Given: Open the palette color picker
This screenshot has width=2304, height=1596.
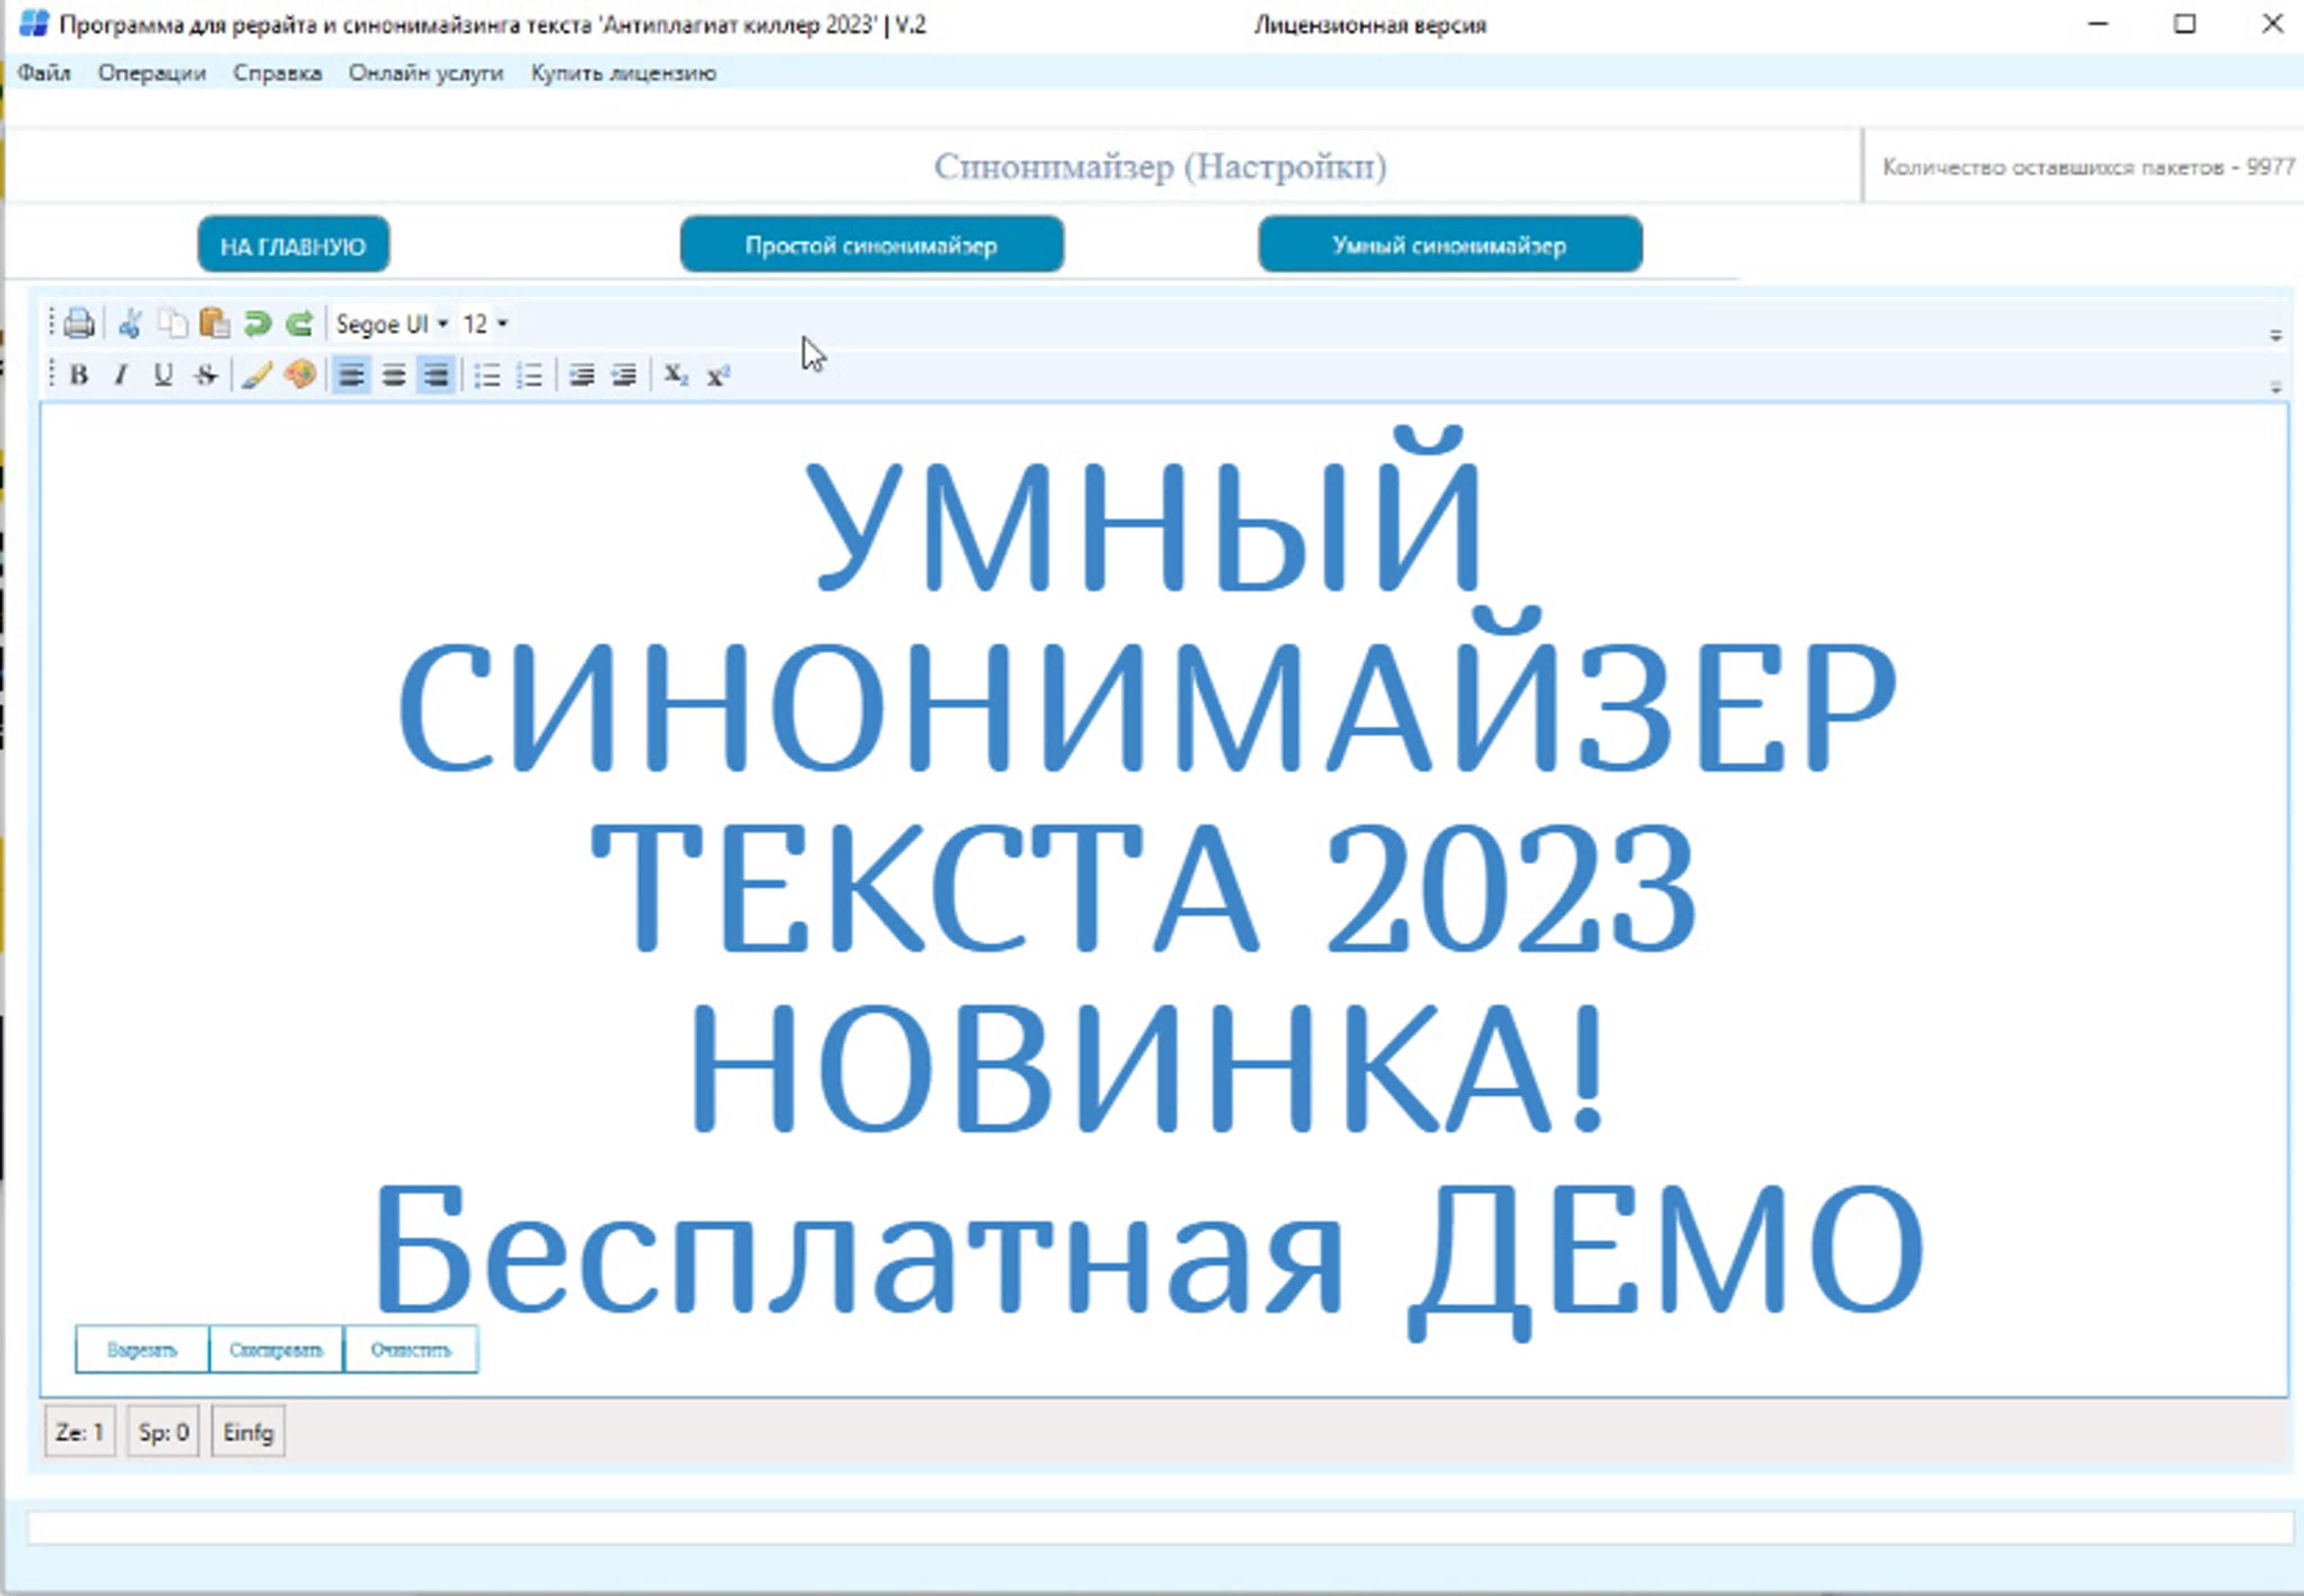Looking at the screenshot, I should click(300, 375).
